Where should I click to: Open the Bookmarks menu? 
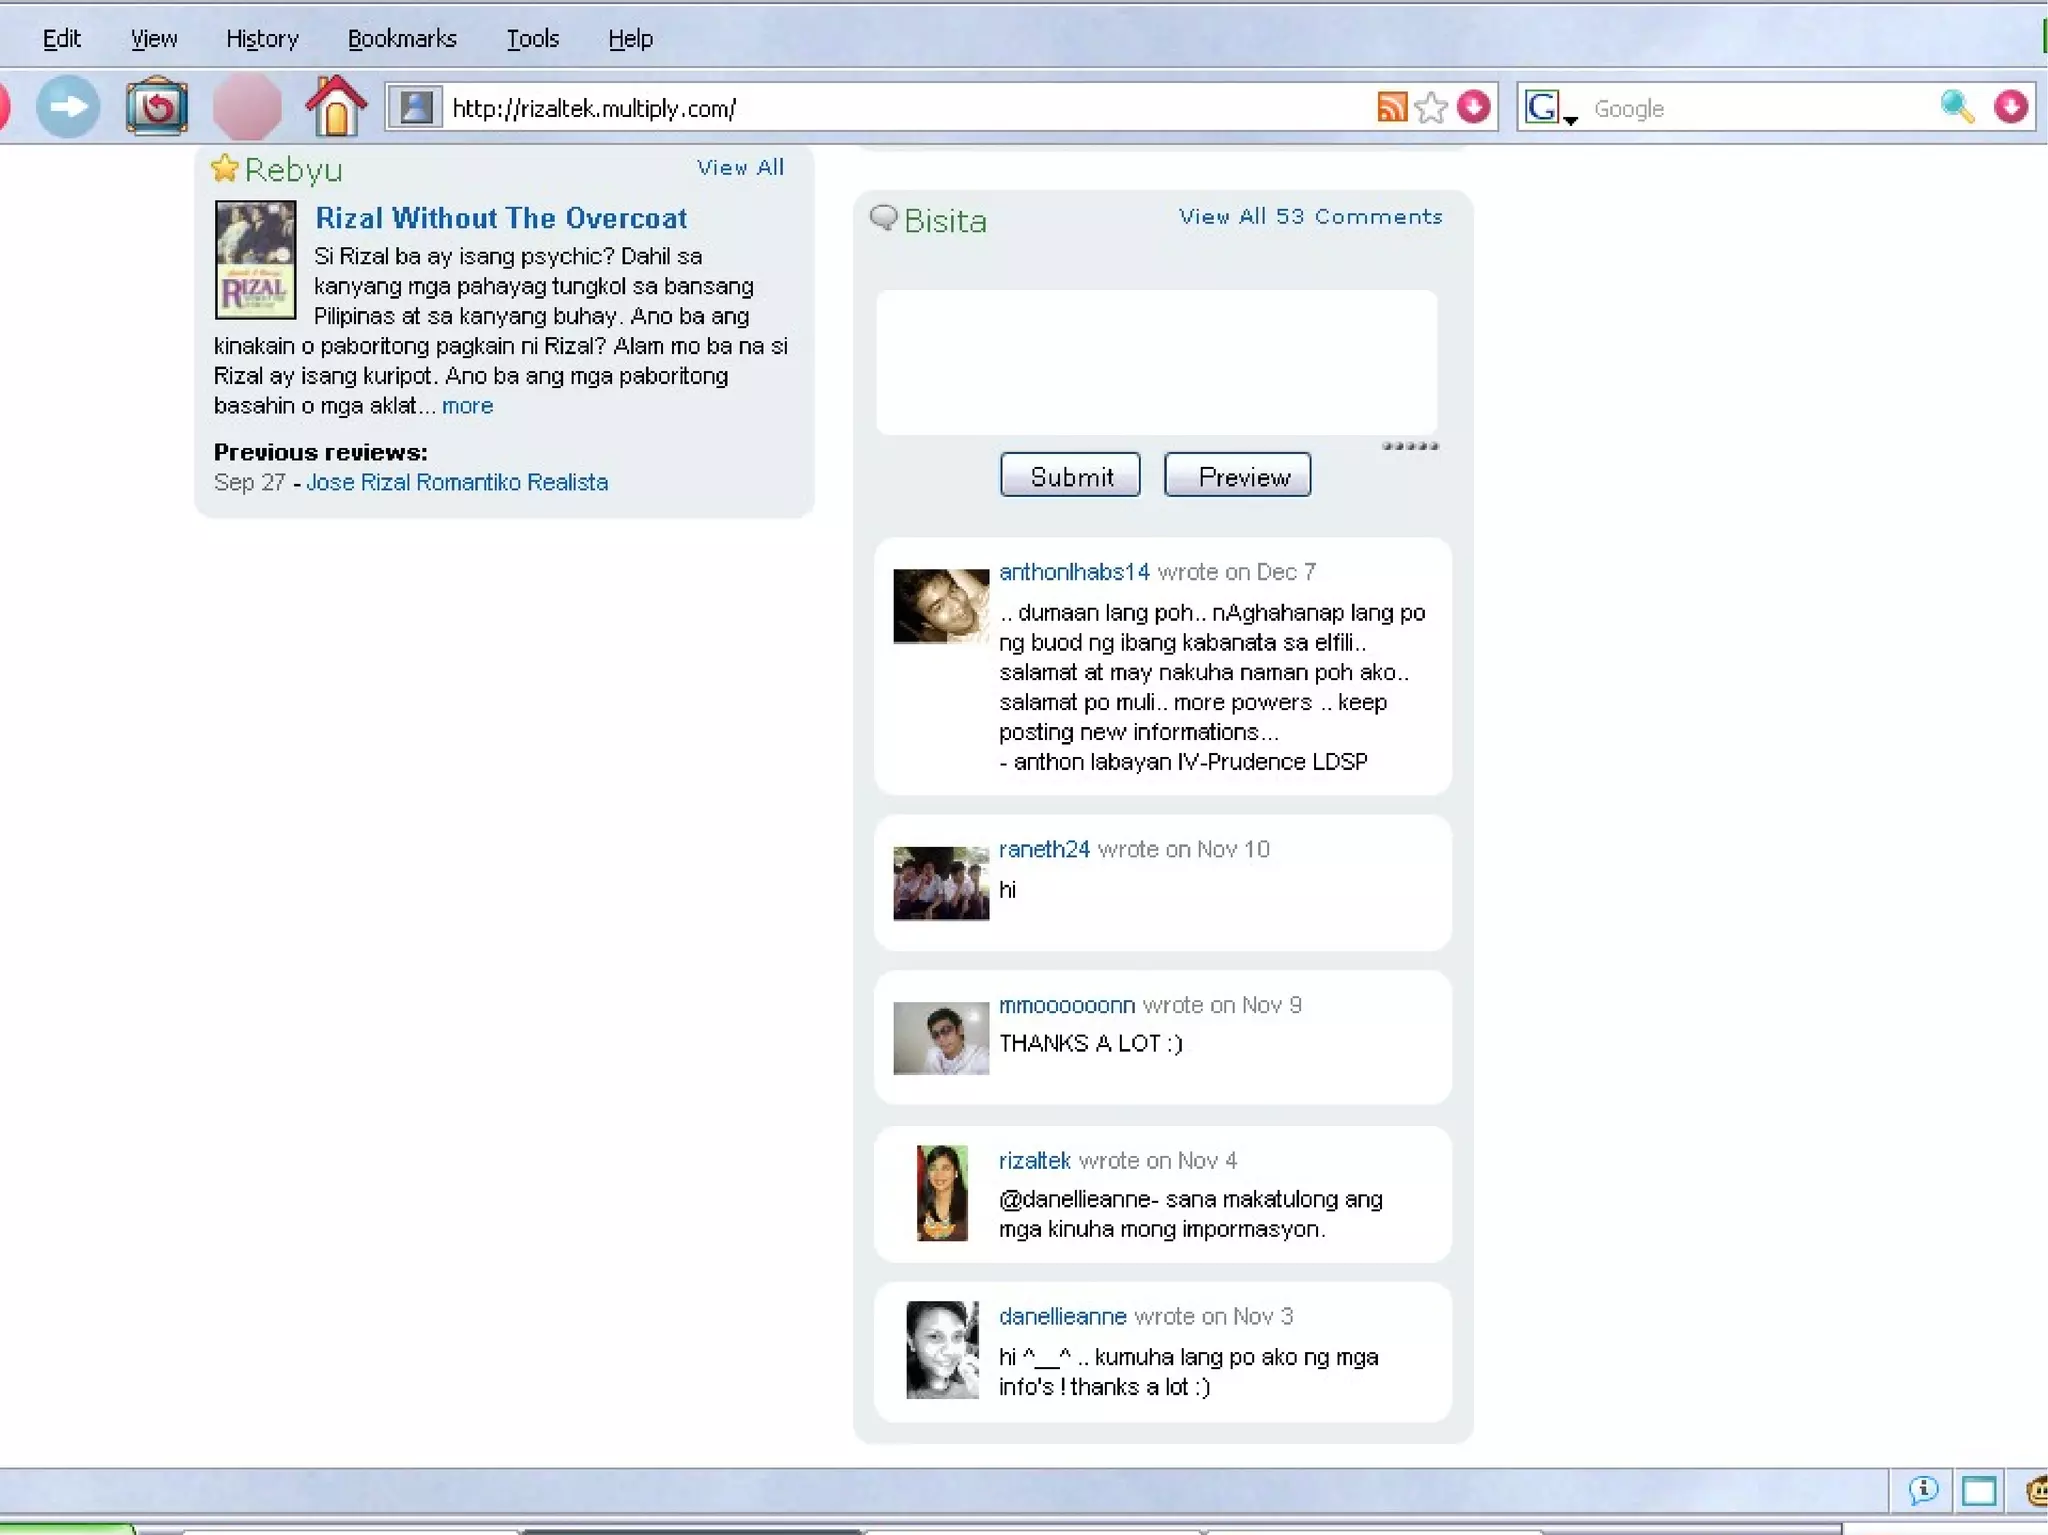(402, 39)
